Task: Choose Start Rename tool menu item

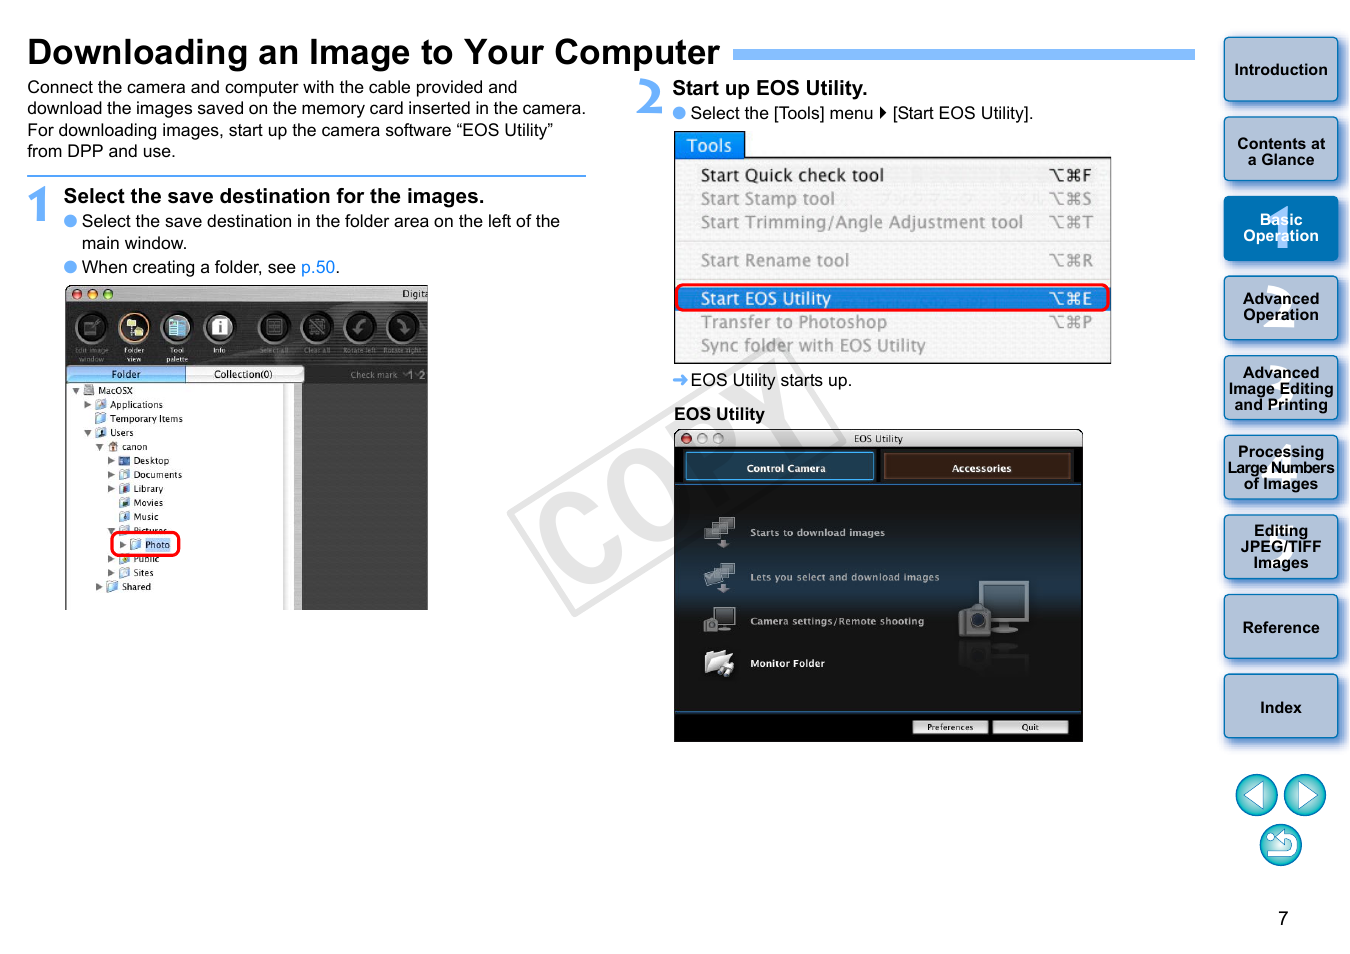Action: click(893, 260)
